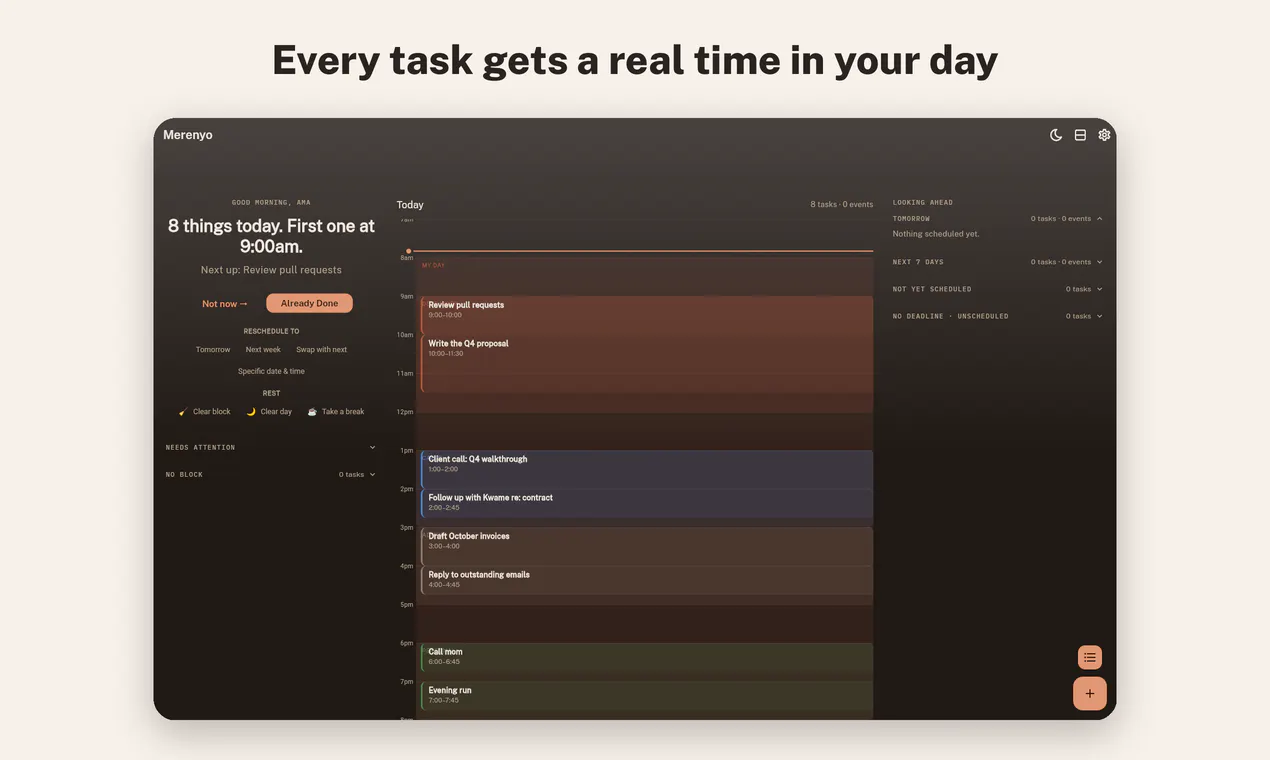Skip current task with Not now
The height and width of the screenshot is (760, 1270).
click(x=225, y=304)
